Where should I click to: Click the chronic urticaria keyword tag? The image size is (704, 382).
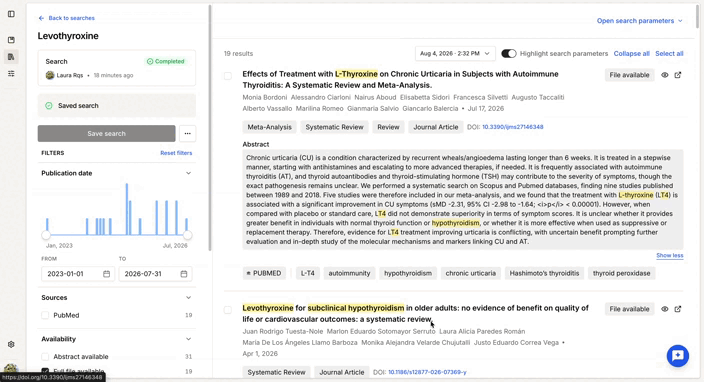coord(471,273)
